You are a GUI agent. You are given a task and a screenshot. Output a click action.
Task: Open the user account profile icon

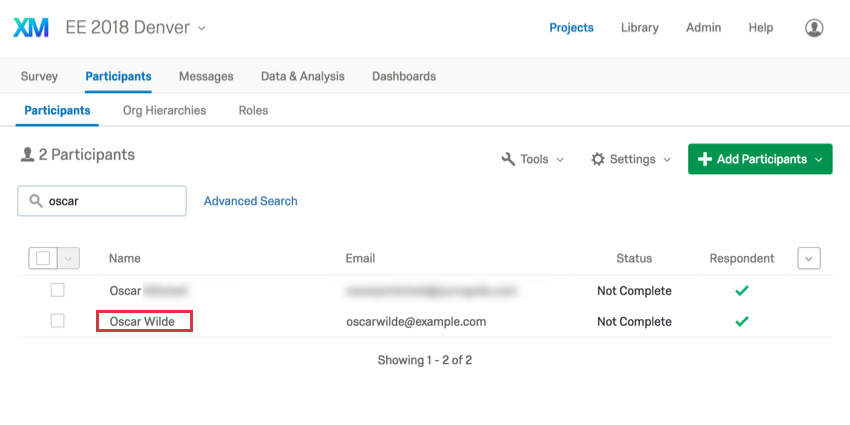coord(814,28)
